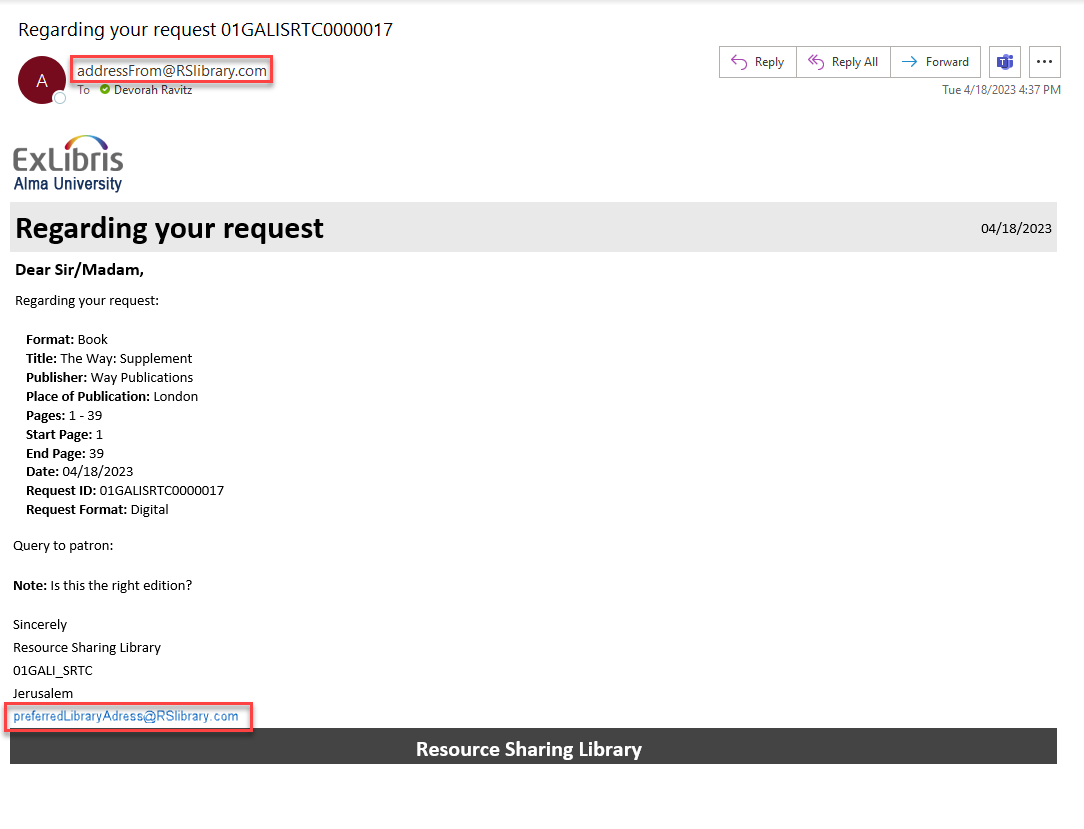The height and width of the screenshot is (829, 1084).
Task: Open the preferredLibraryAdress@RSlibrary.com email link
Action: (x=126, y=716)
